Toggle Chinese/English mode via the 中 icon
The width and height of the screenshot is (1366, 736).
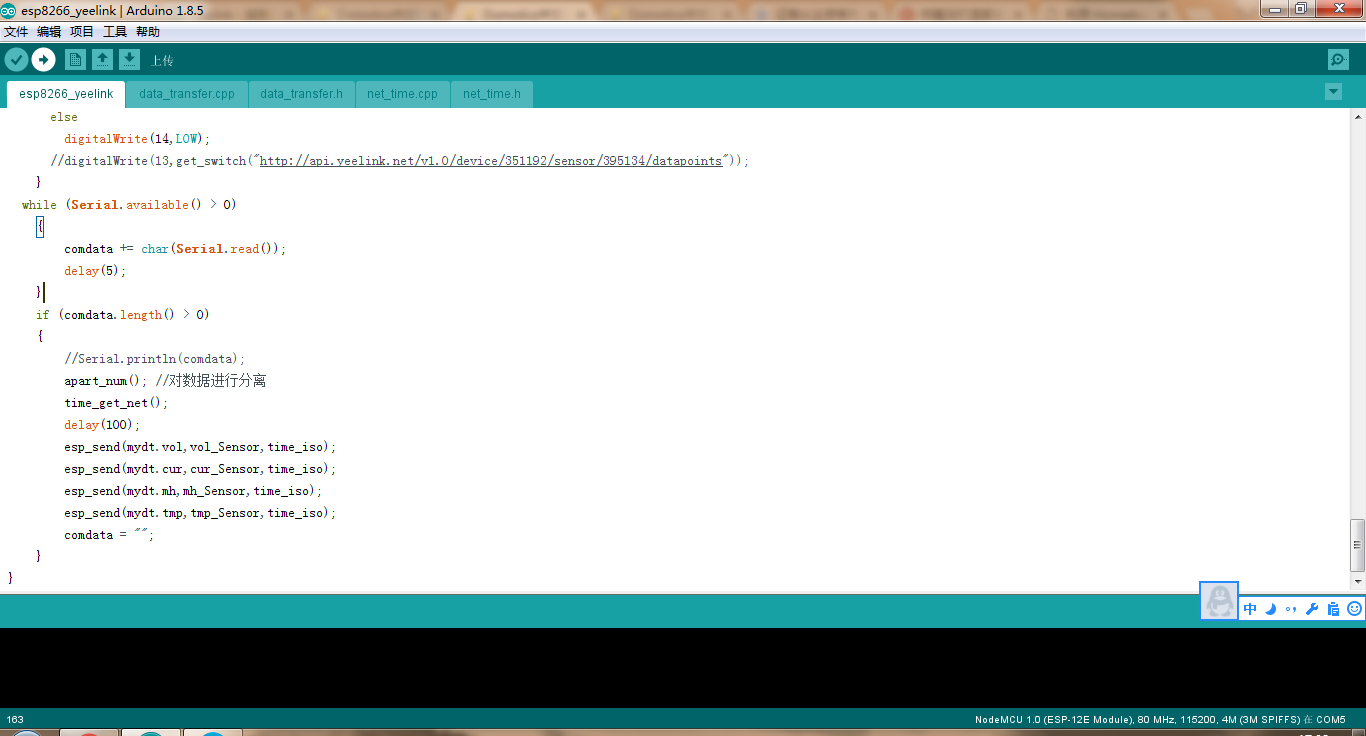point(1250,609)
